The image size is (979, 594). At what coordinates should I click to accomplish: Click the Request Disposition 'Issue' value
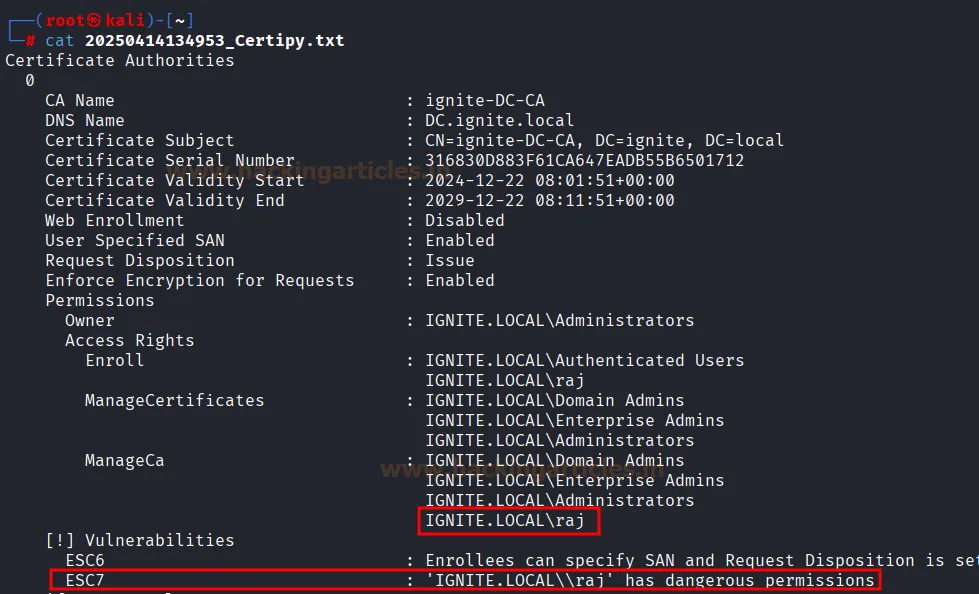click(x=450, y=260)
